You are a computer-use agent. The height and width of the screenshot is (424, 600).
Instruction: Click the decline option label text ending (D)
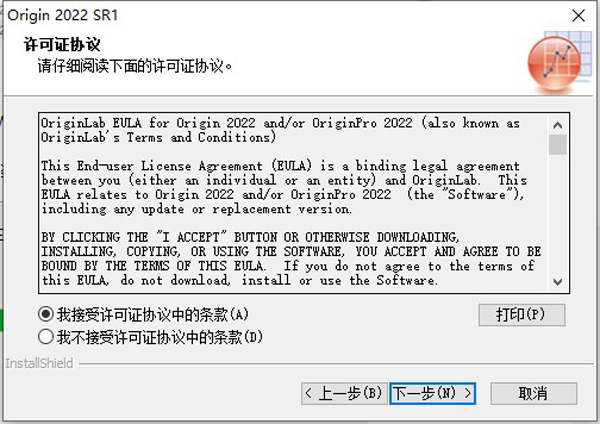click(x=160, y=337)
